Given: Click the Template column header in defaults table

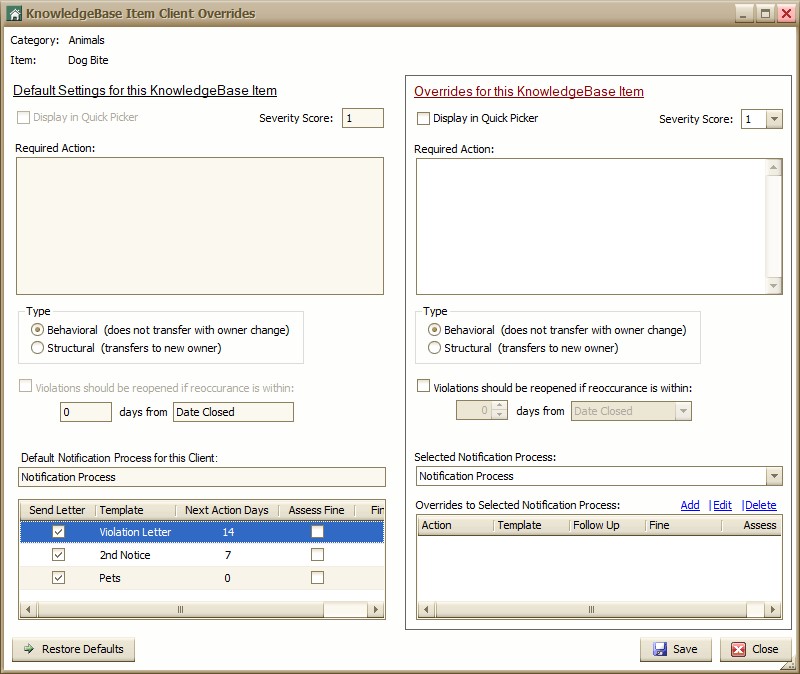Looking at the screenshot, I should tap(136, 510).
